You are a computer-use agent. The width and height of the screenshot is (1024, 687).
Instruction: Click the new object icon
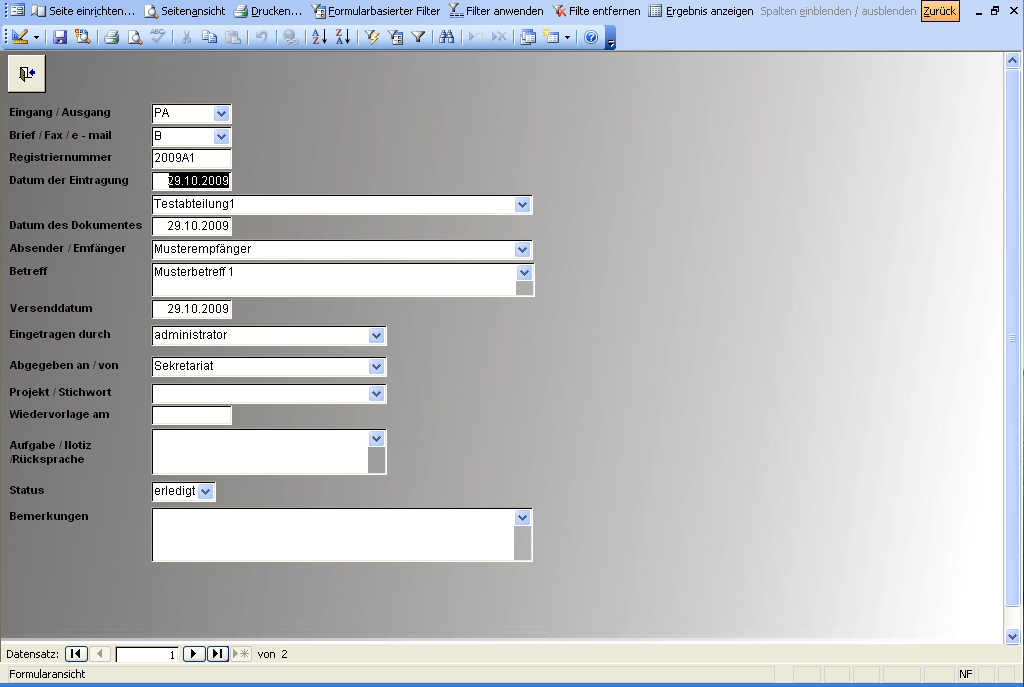point(552,37)
